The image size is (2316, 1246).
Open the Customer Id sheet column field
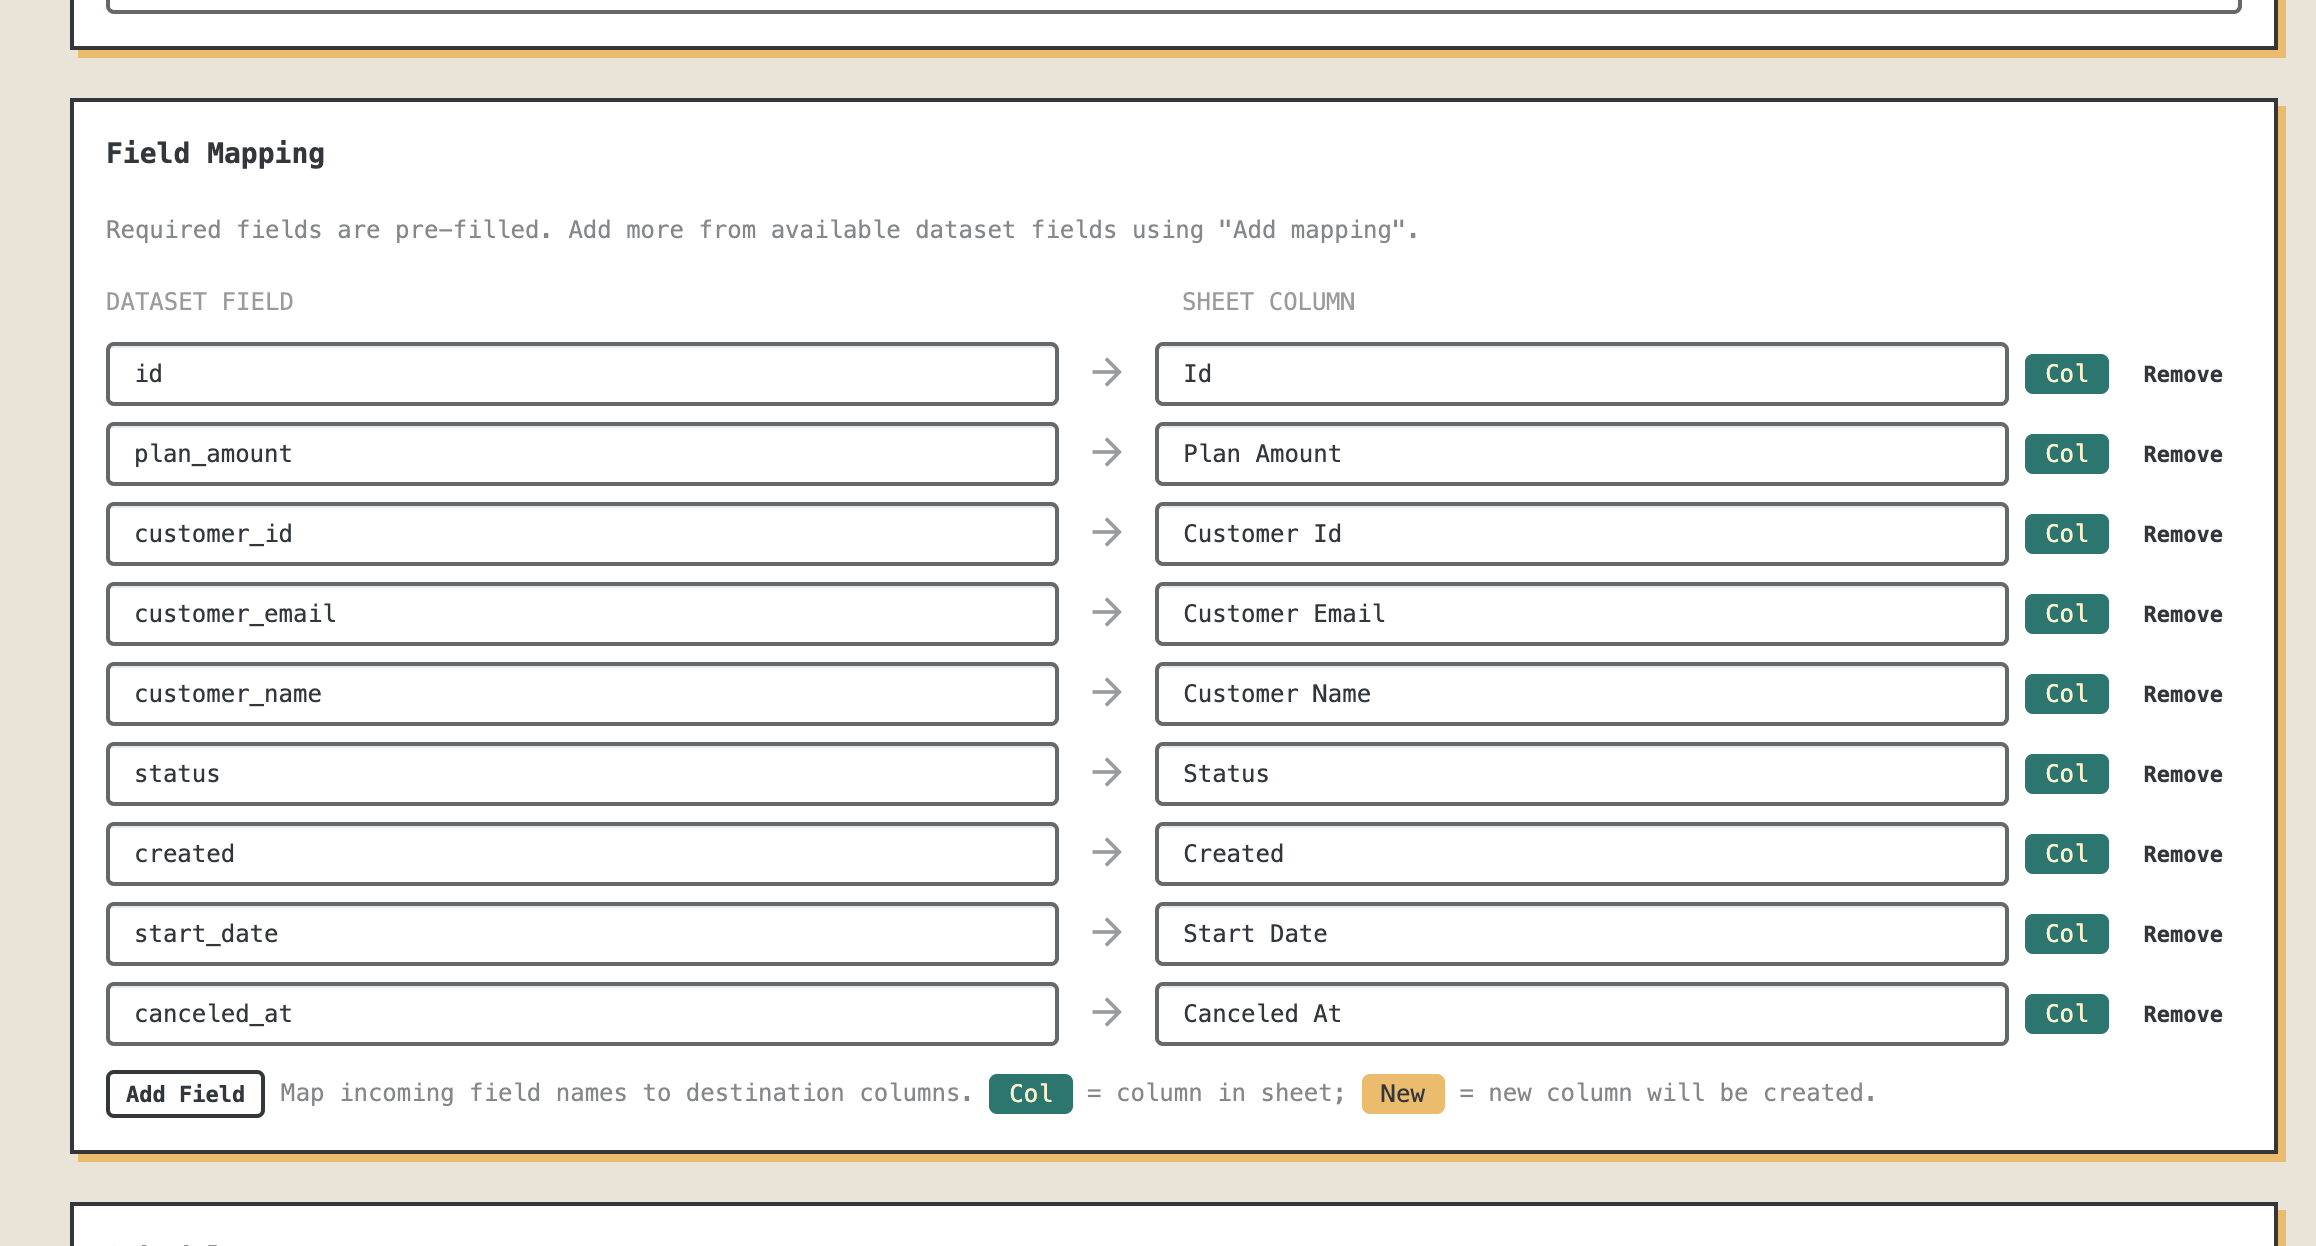1580,534
